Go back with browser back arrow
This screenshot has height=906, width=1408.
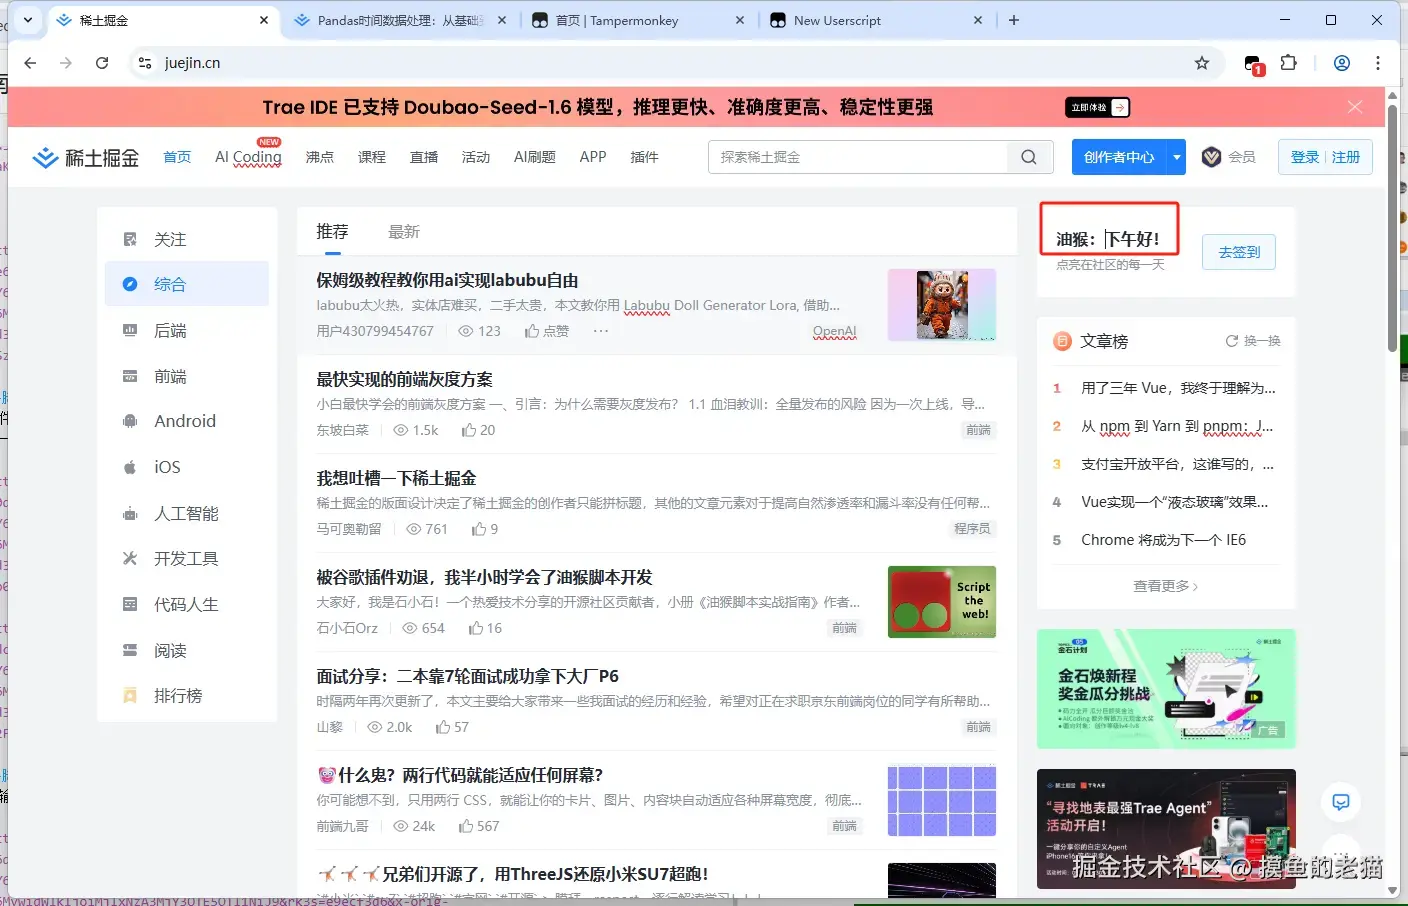[x=30, y=63]
